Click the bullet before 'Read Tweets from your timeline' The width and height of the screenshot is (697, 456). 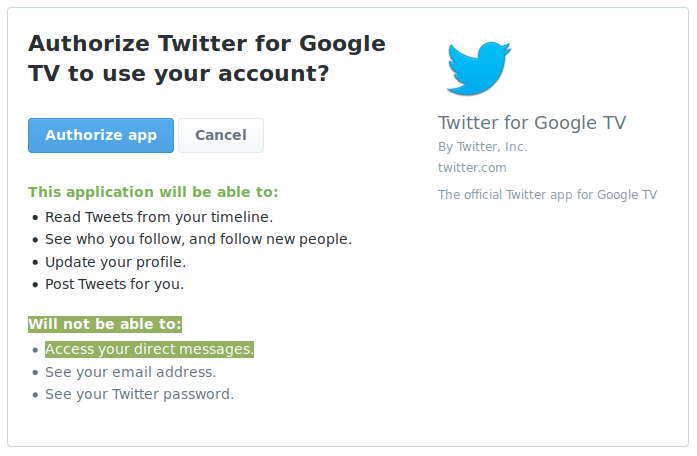click(x=35, y=217)
